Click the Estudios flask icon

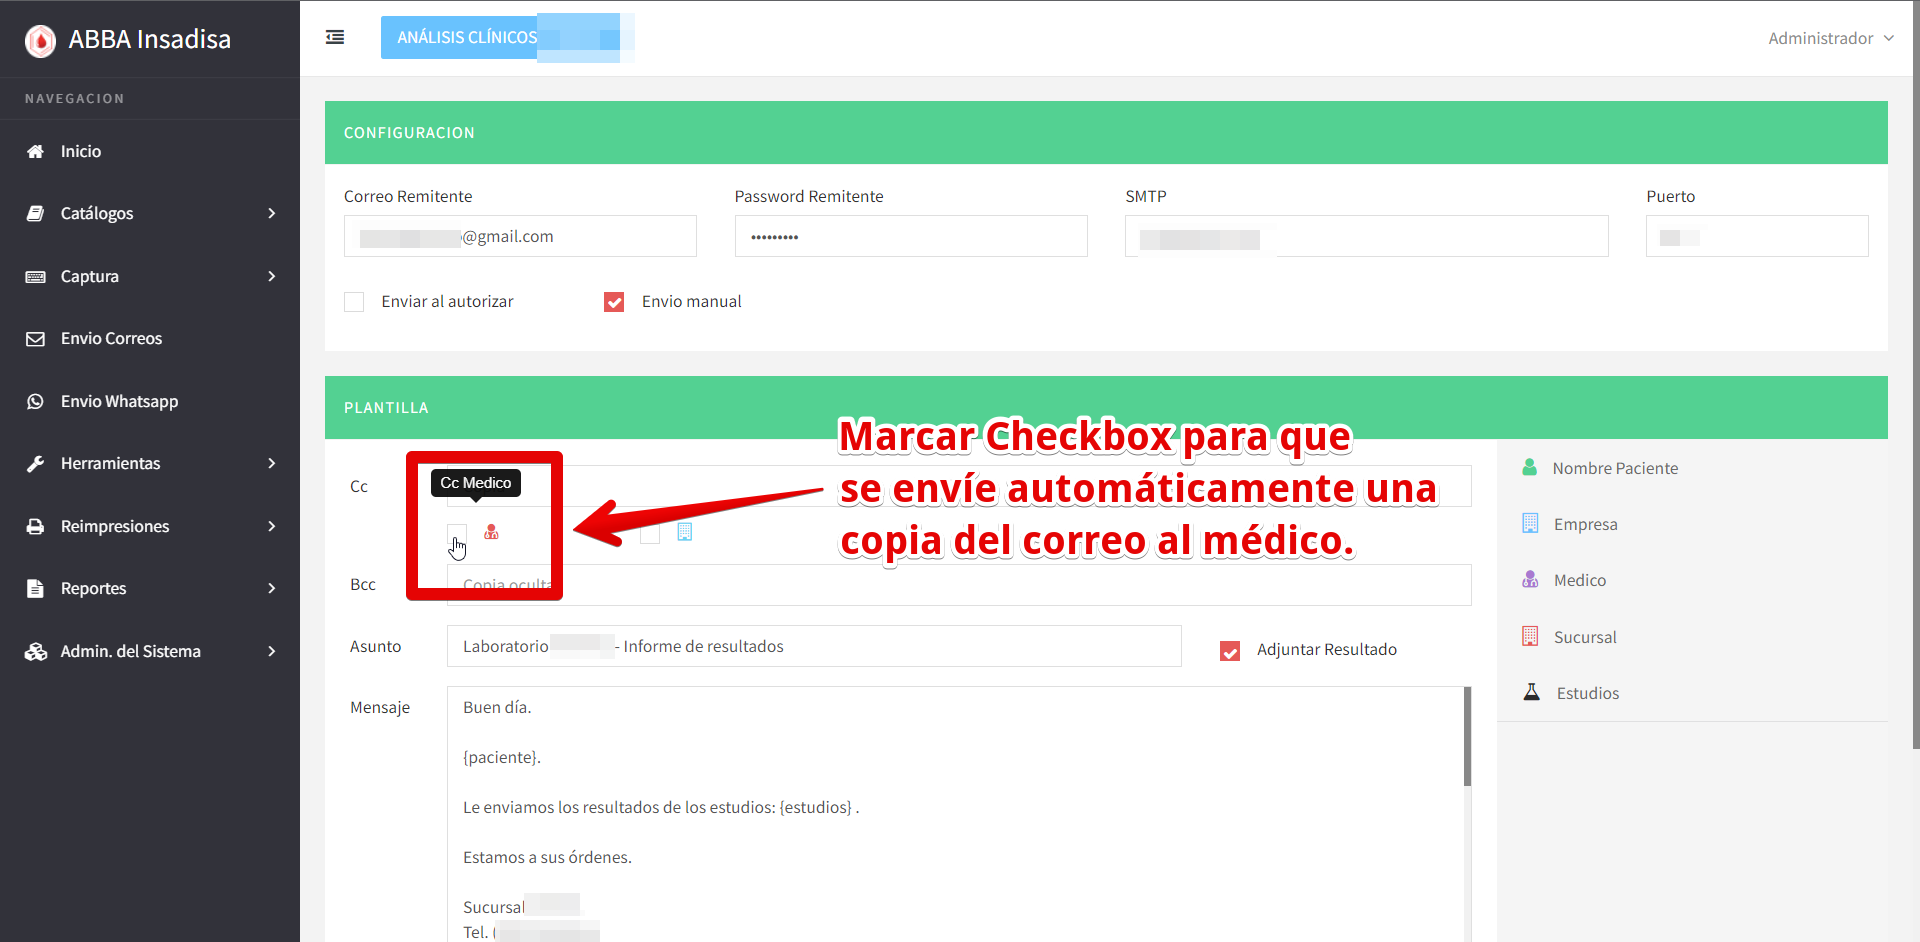click(x=1531, y=692)
